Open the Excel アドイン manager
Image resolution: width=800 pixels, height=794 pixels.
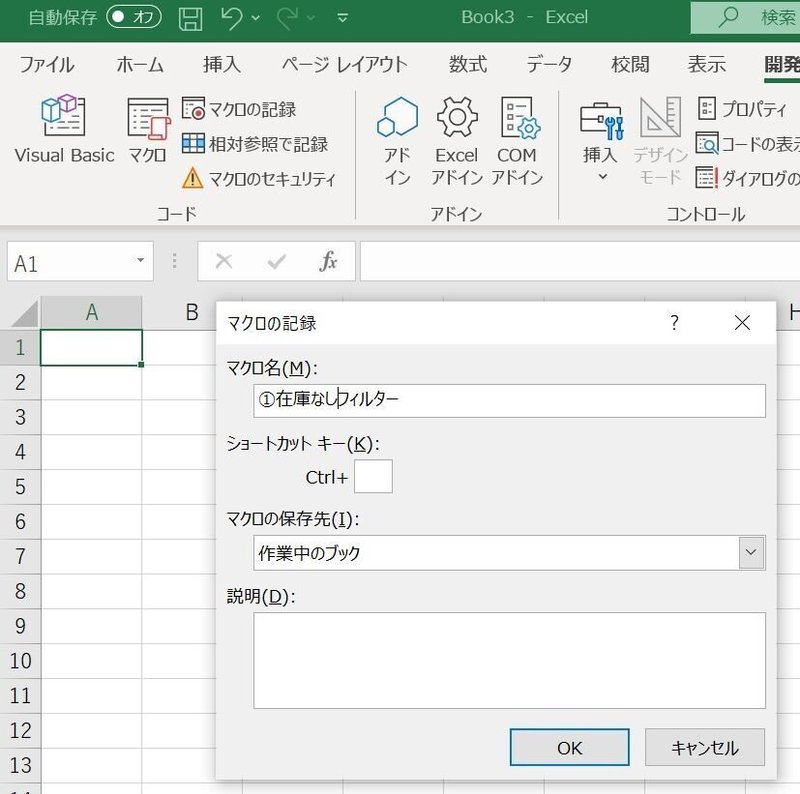click(x=456, y=135)
